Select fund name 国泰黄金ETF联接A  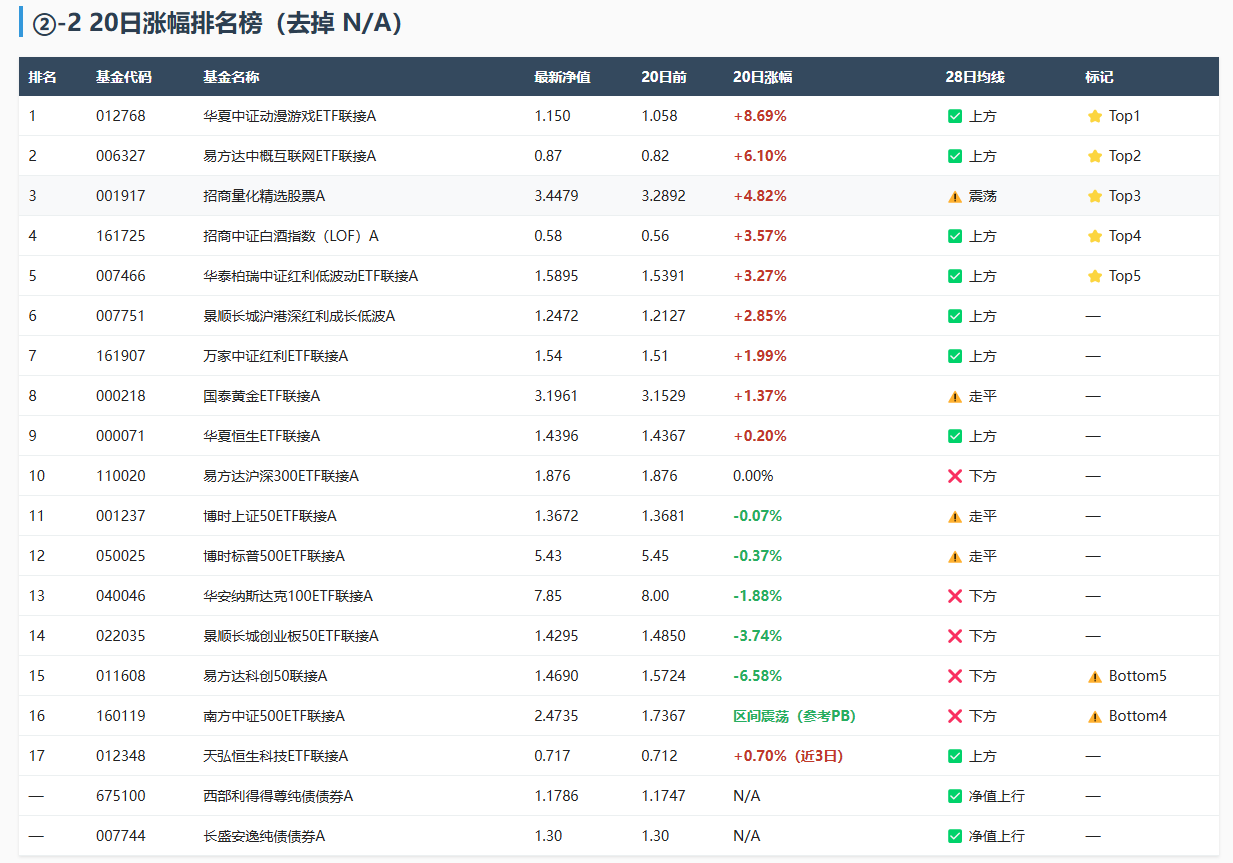(x=261, y=396)
